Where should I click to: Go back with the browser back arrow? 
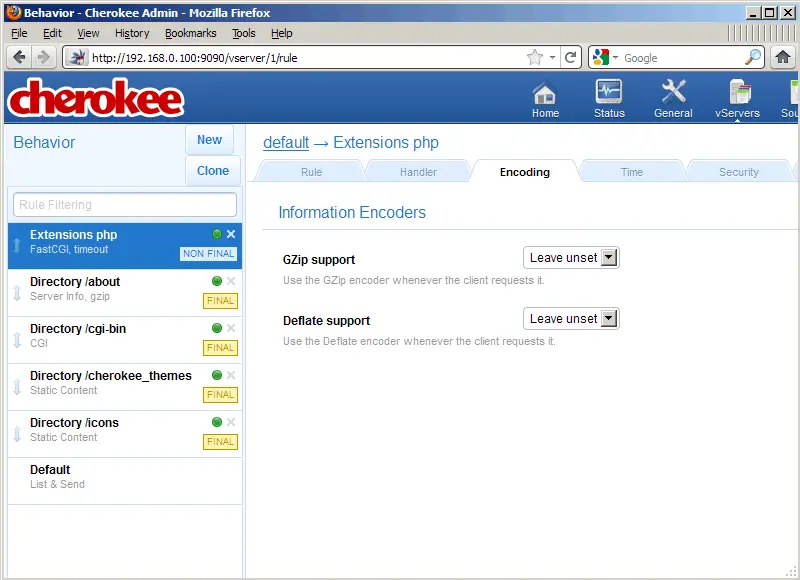19,57
